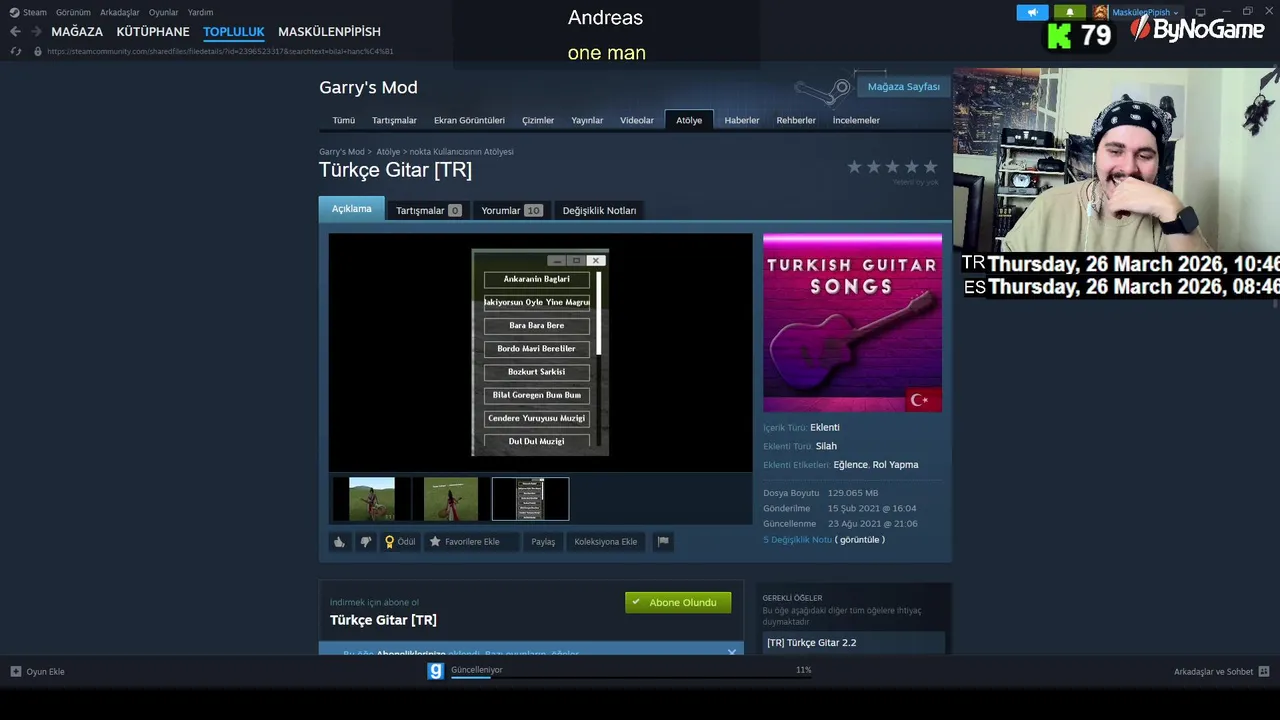Click Arkadaşlar ve Sohbet label
This screenshot has width=1280, height=720.
(x=1213, y=672)
